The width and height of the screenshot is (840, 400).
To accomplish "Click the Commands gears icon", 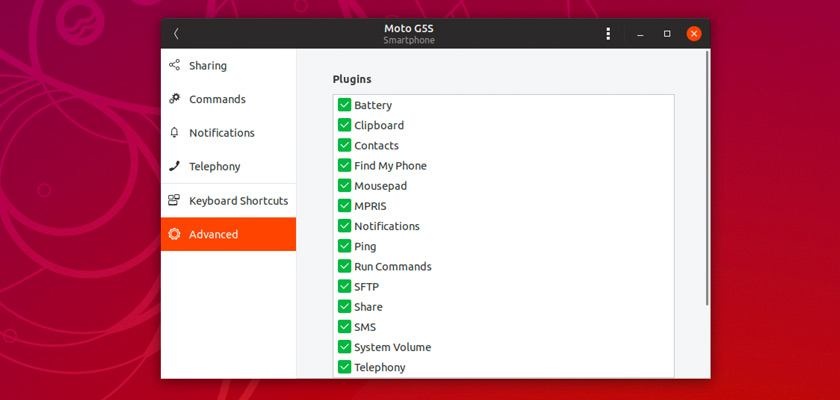I will point(174,99).
